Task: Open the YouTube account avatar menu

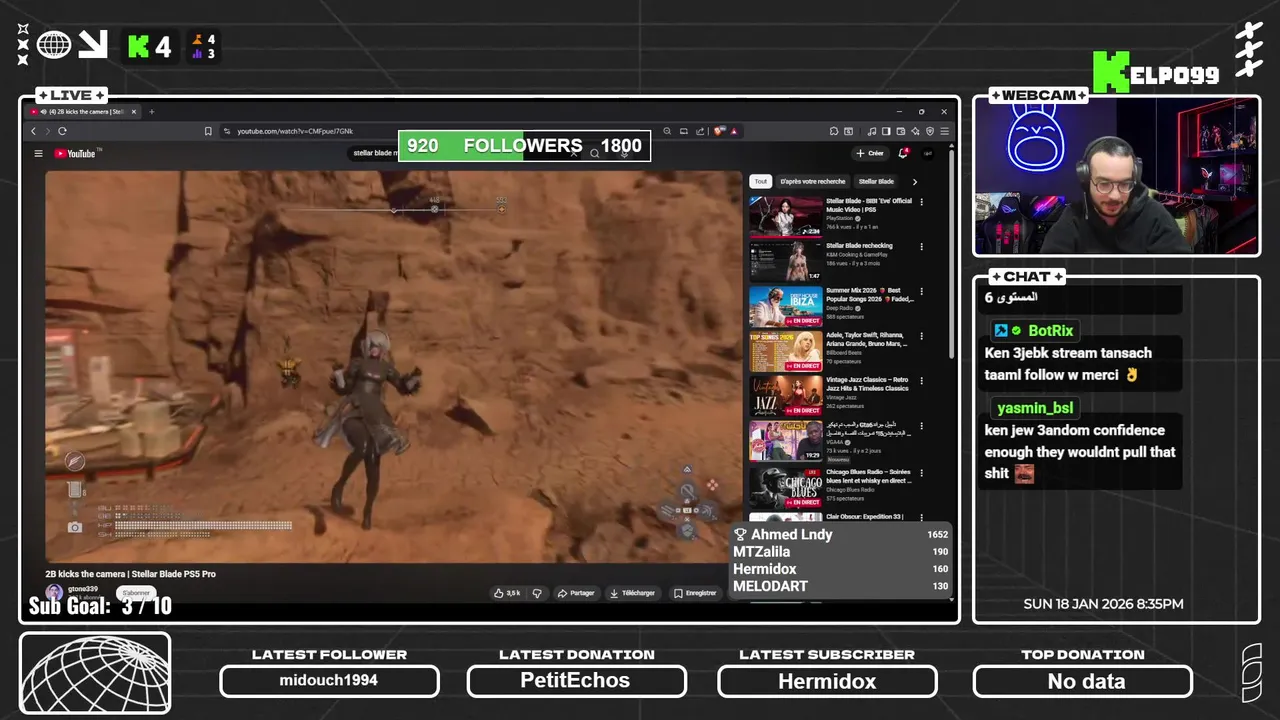Action: point(927,153)
